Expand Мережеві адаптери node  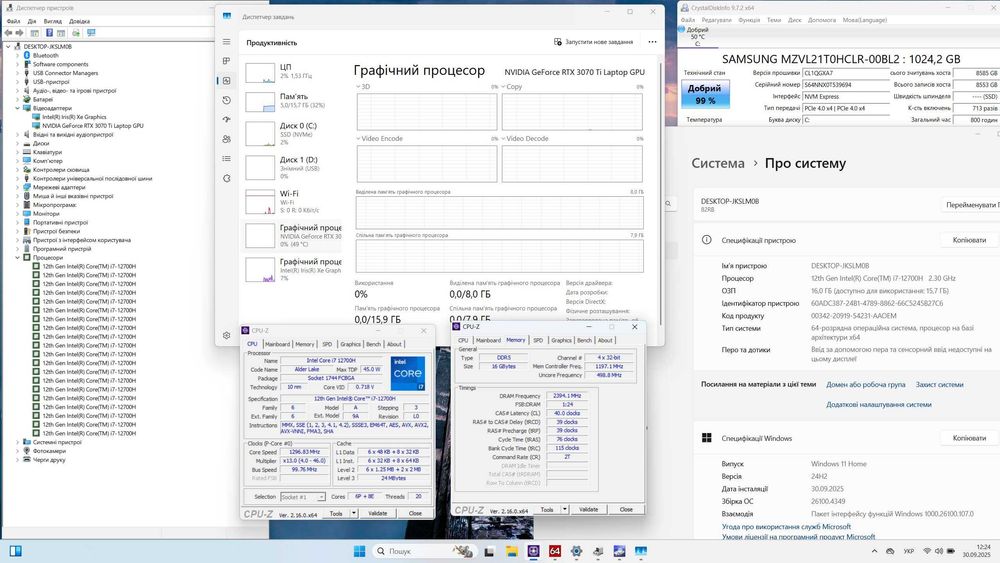17,187
